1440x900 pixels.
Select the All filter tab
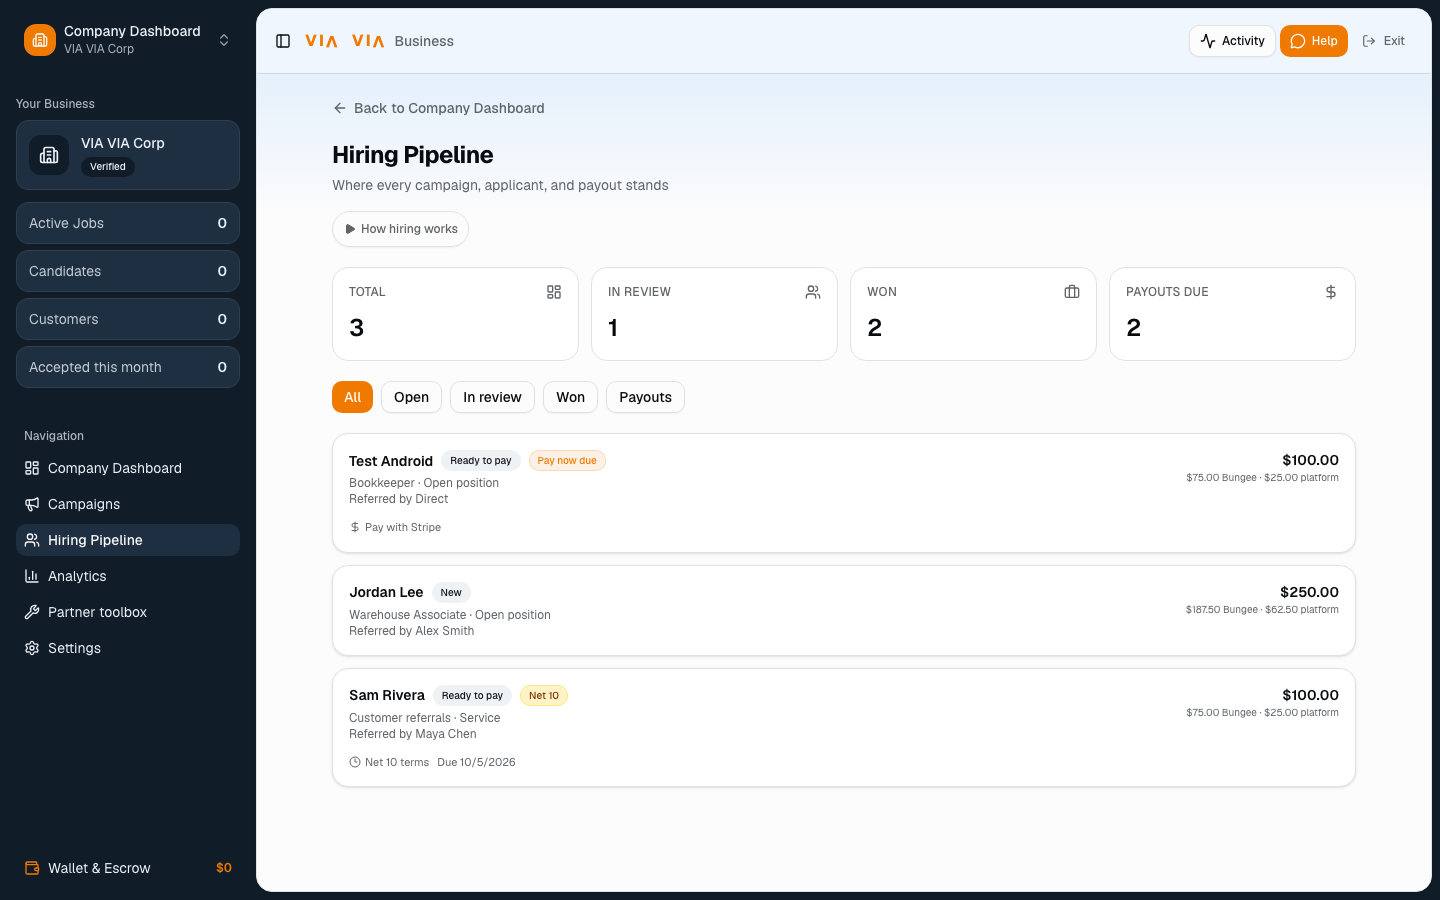coord(352,397)
